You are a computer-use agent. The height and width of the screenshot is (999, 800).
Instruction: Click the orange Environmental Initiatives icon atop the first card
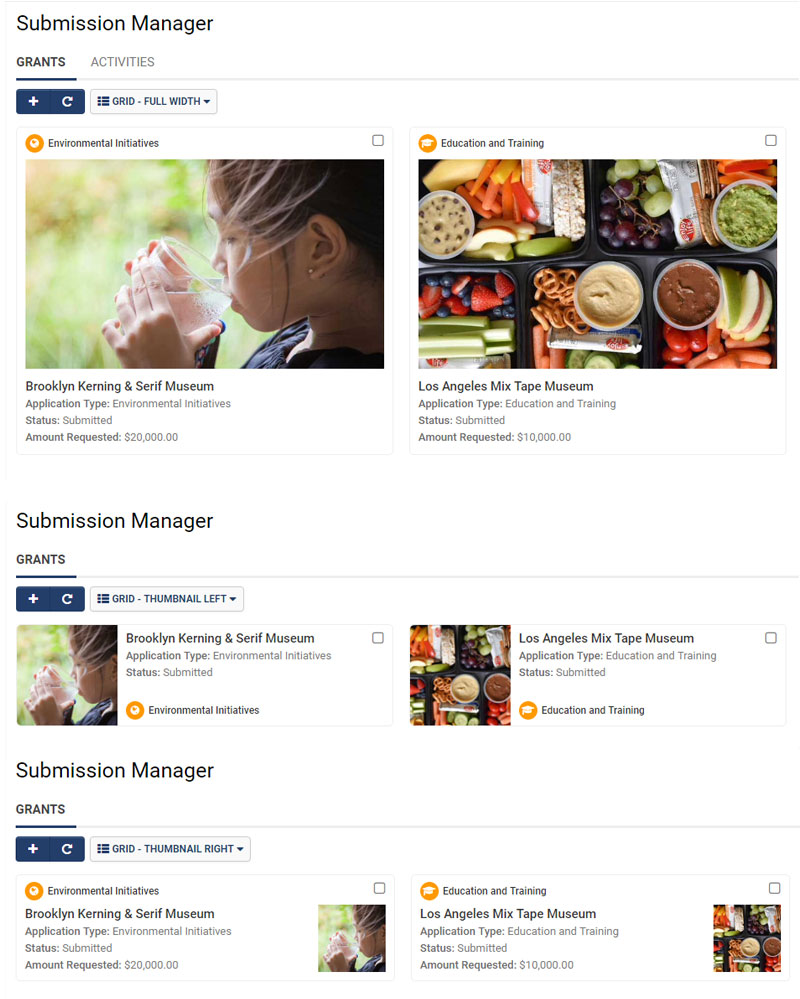point(34,143)
